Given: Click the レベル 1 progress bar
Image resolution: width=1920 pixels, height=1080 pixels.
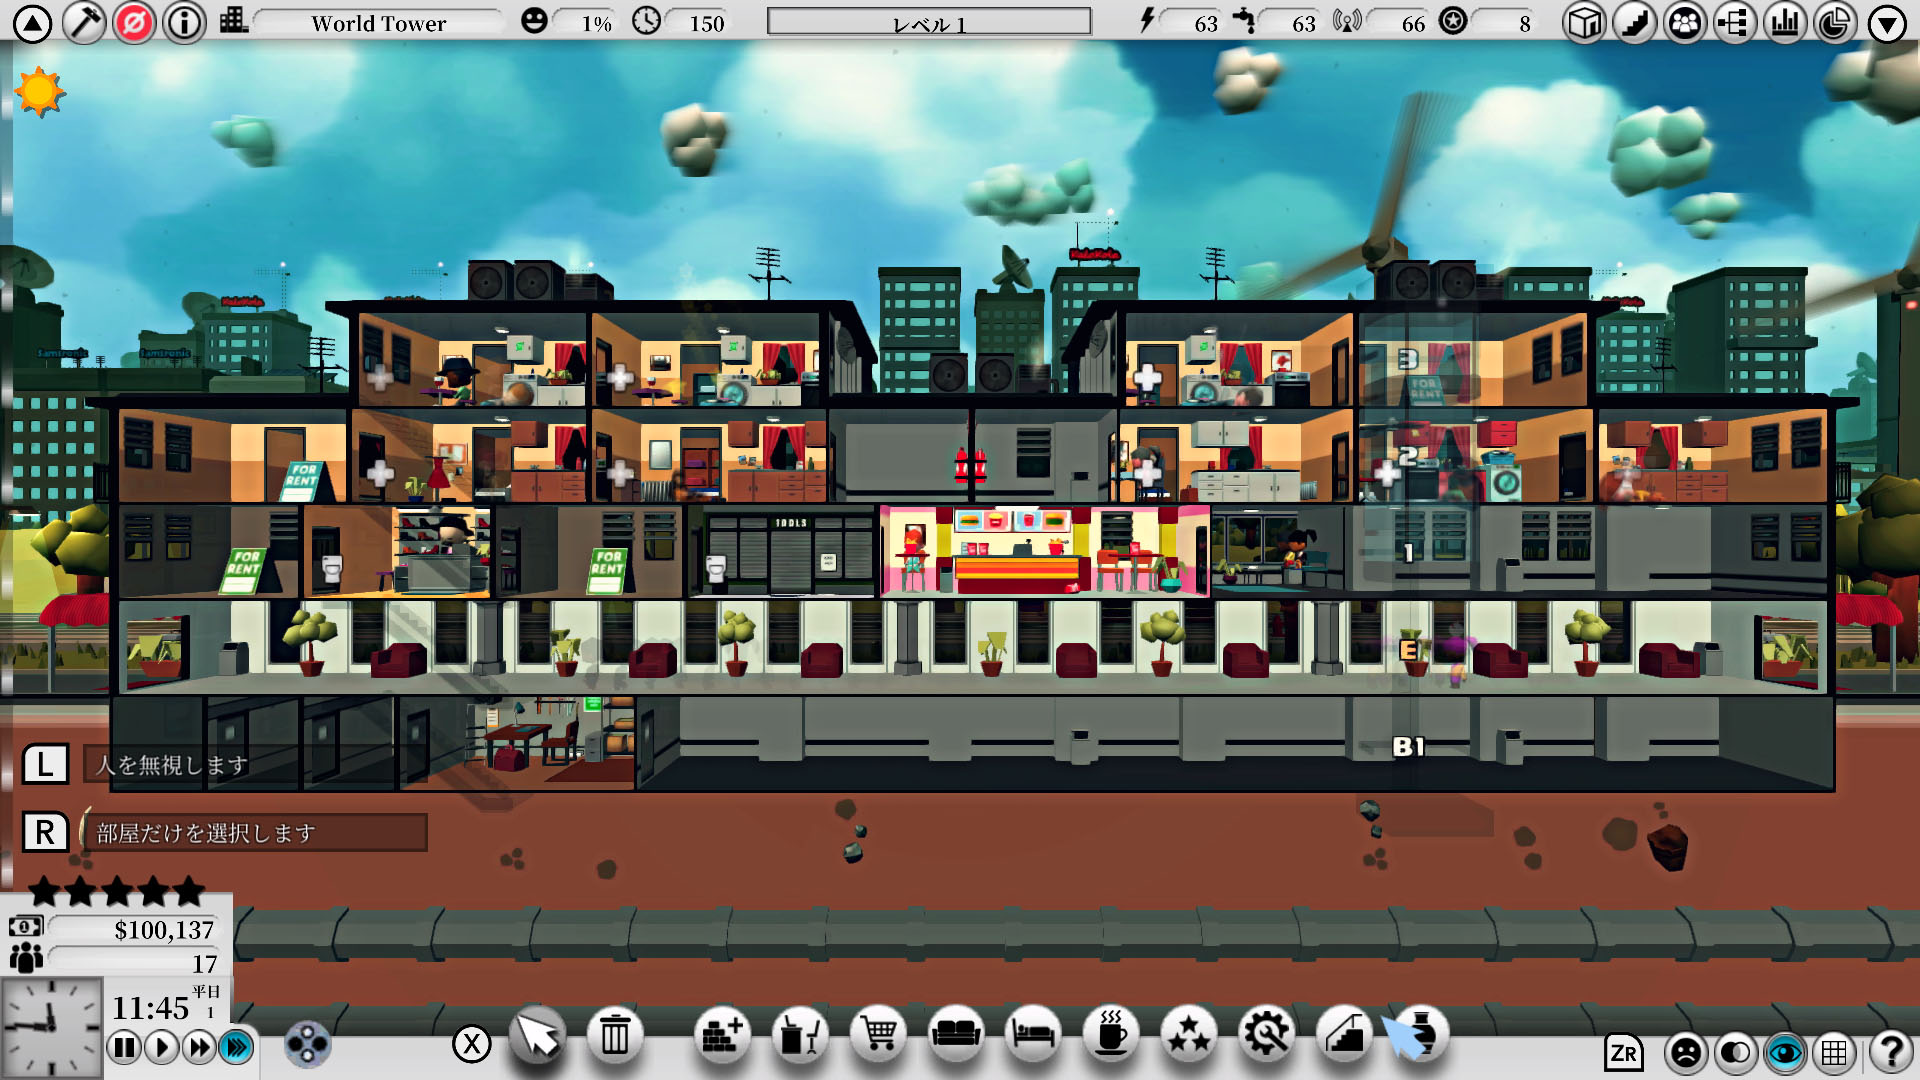Looking at the screenshot, I should (929, 22).
